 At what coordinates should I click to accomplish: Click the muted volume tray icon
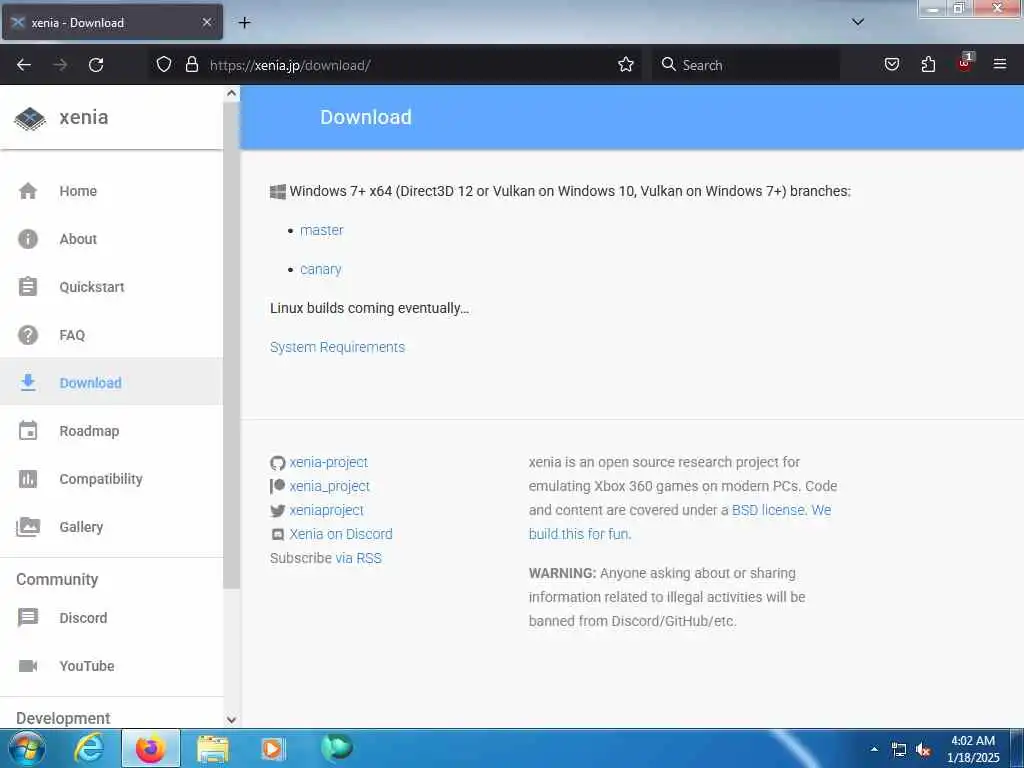tap(923, 750)
